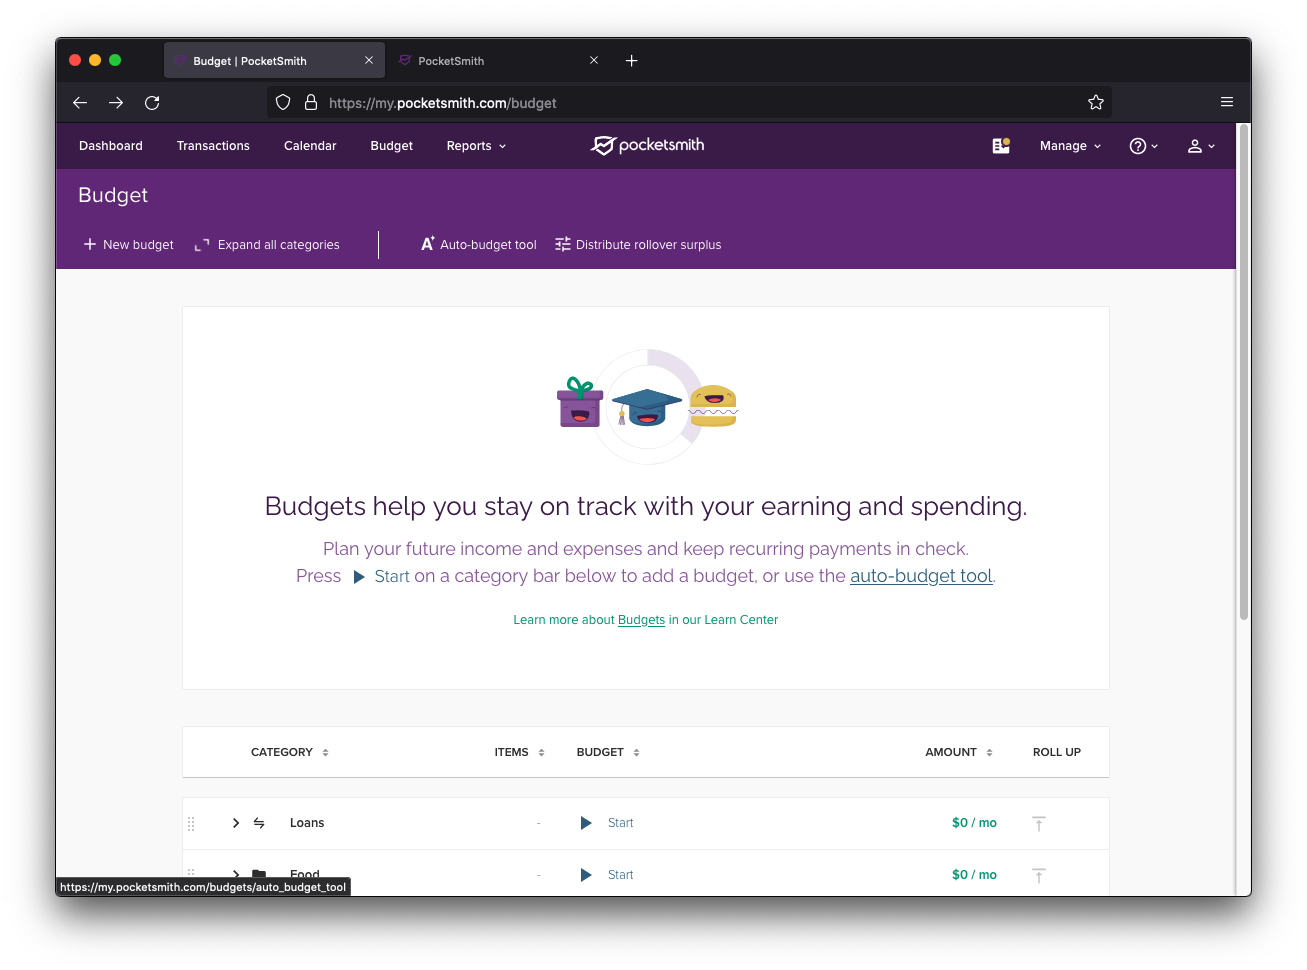Screen dimensions: 1307x970
Task: Expand the Loans category row
Action: [x=234, y=822]
